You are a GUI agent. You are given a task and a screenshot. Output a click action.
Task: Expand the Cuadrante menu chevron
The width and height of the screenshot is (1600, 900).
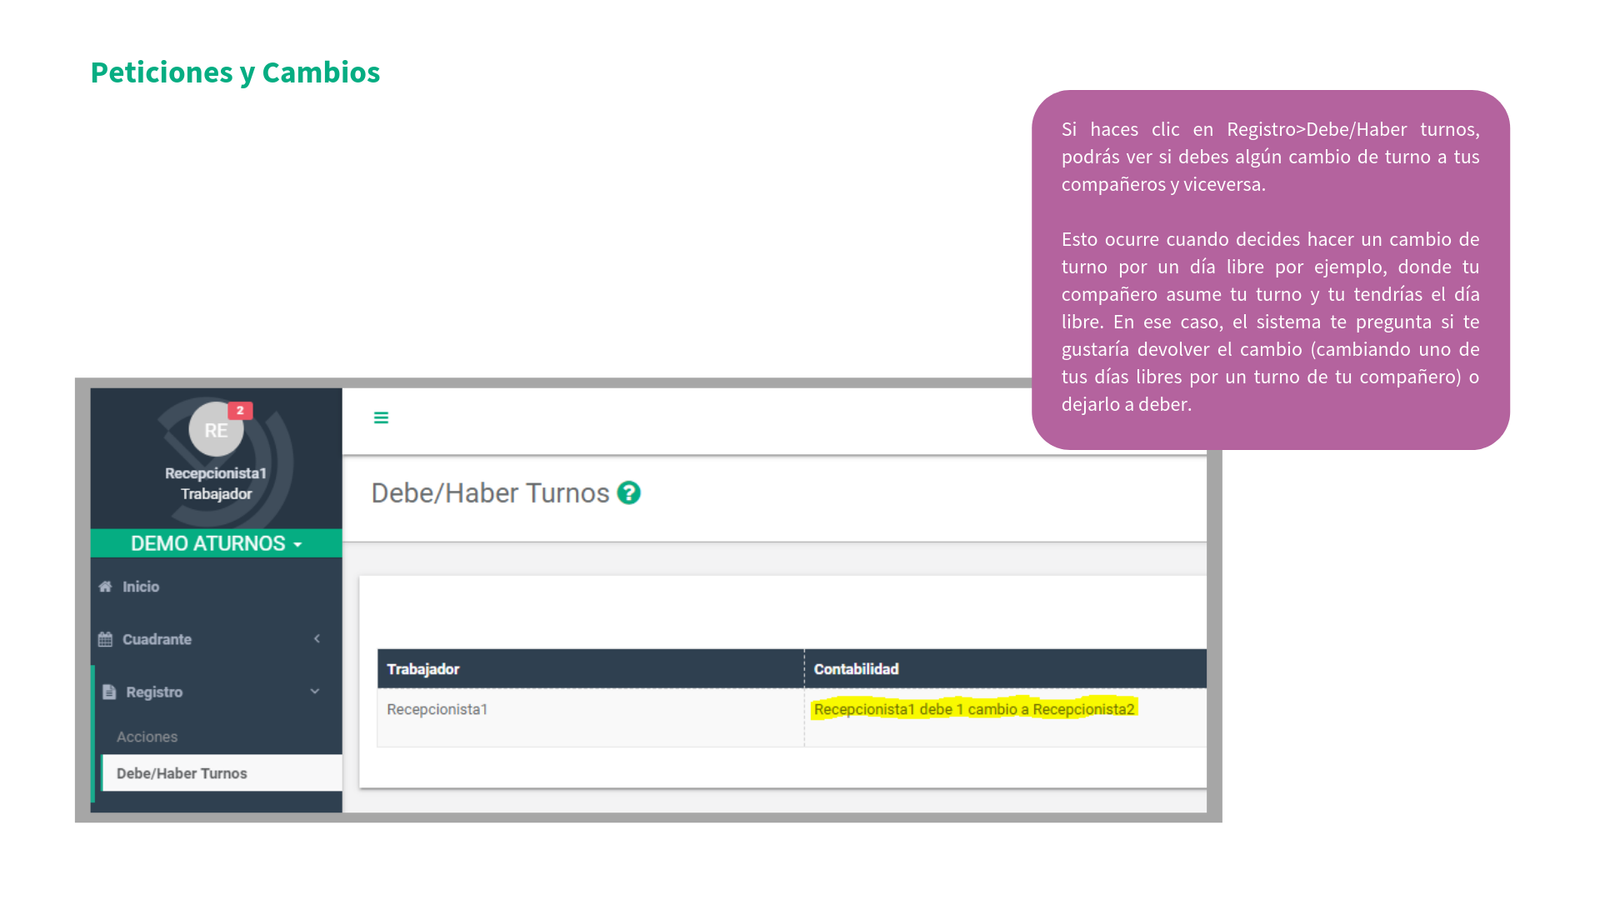pyautogui.click(x=317, y=639)
